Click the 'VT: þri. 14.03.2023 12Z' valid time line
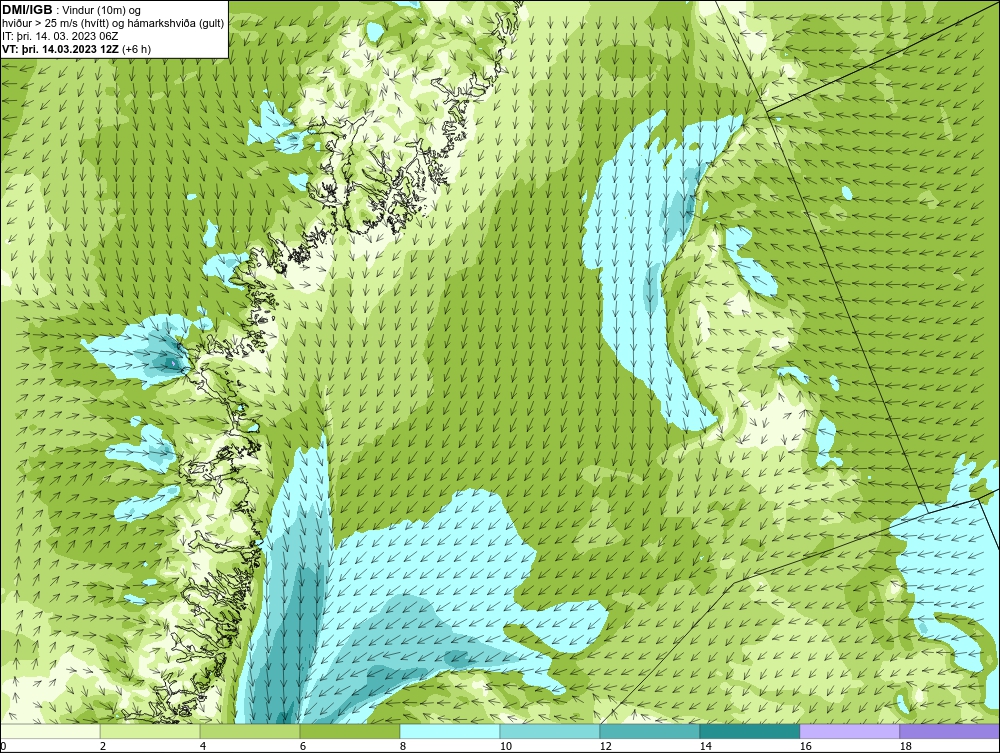The width and height of the screenshot is (1000, 753). [x=77, y=48]
